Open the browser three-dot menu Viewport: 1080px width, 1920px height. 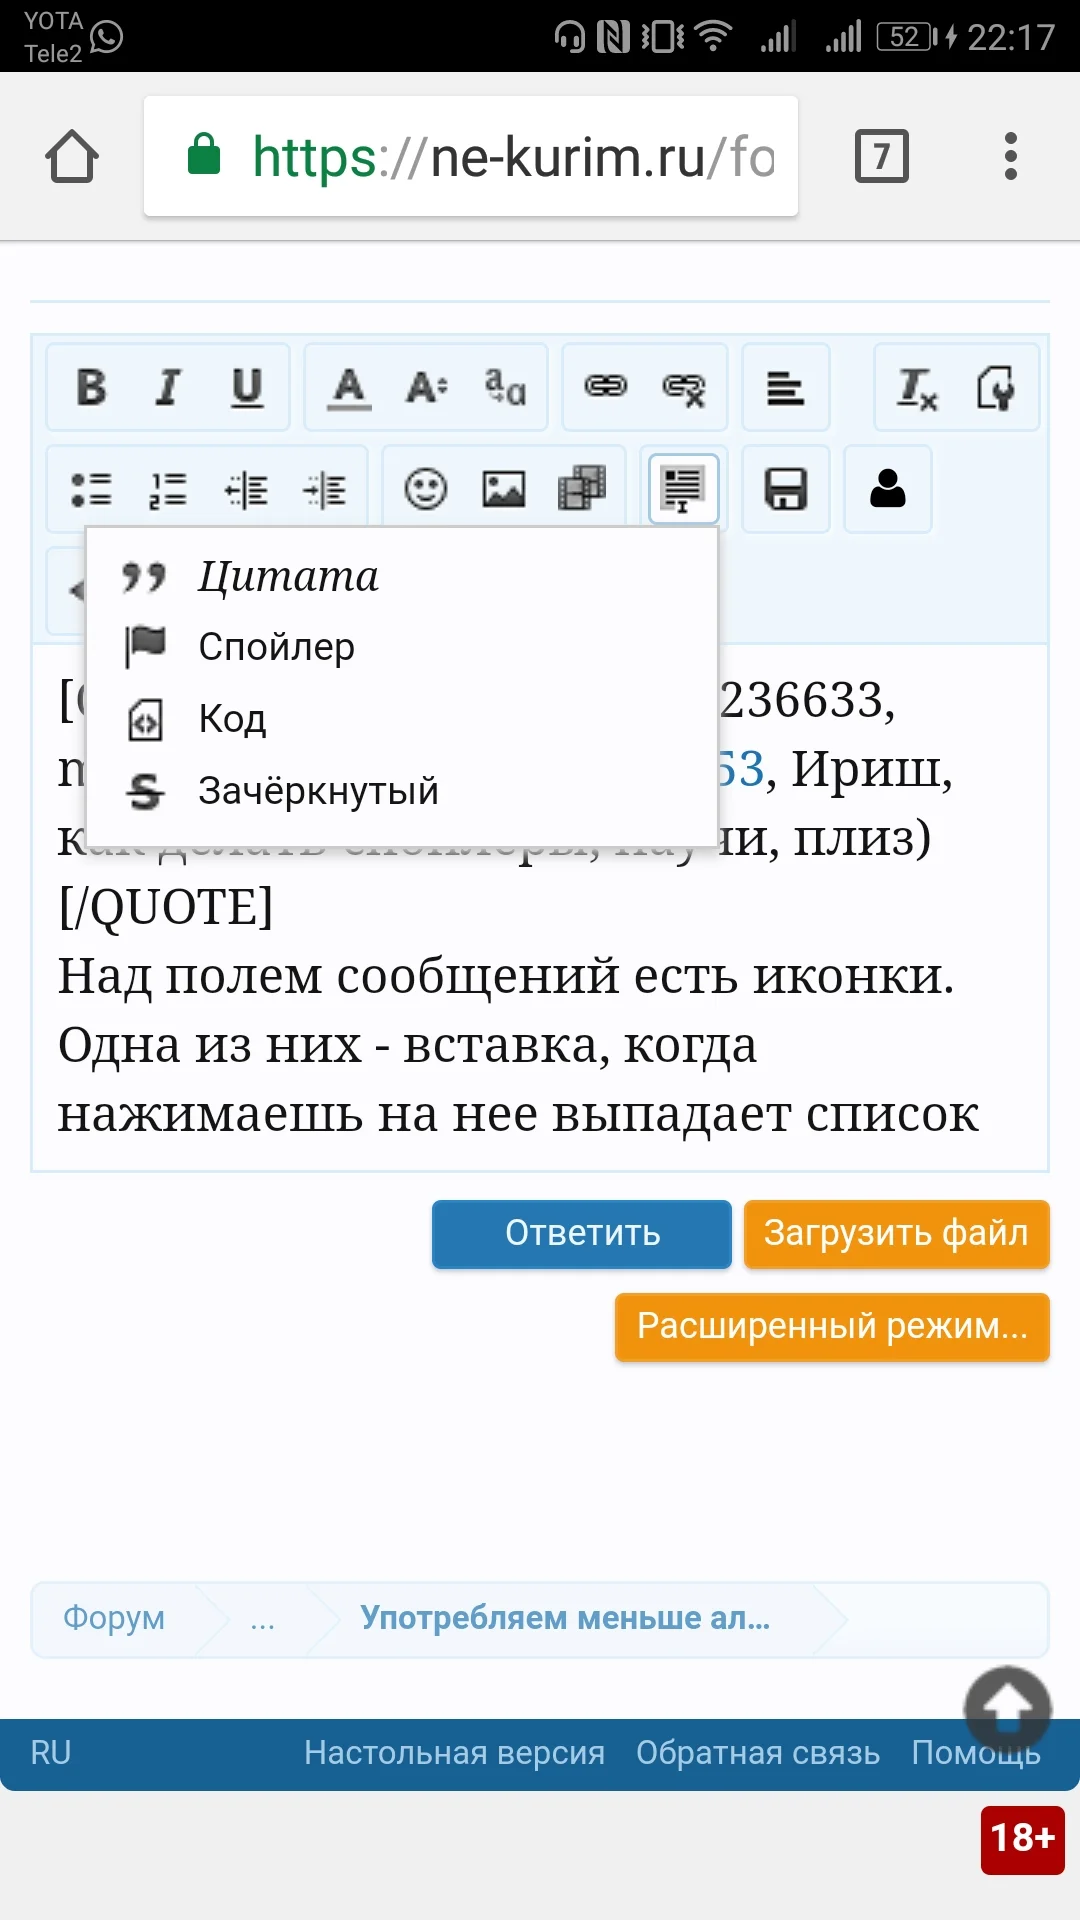[x=1011, y=156]
